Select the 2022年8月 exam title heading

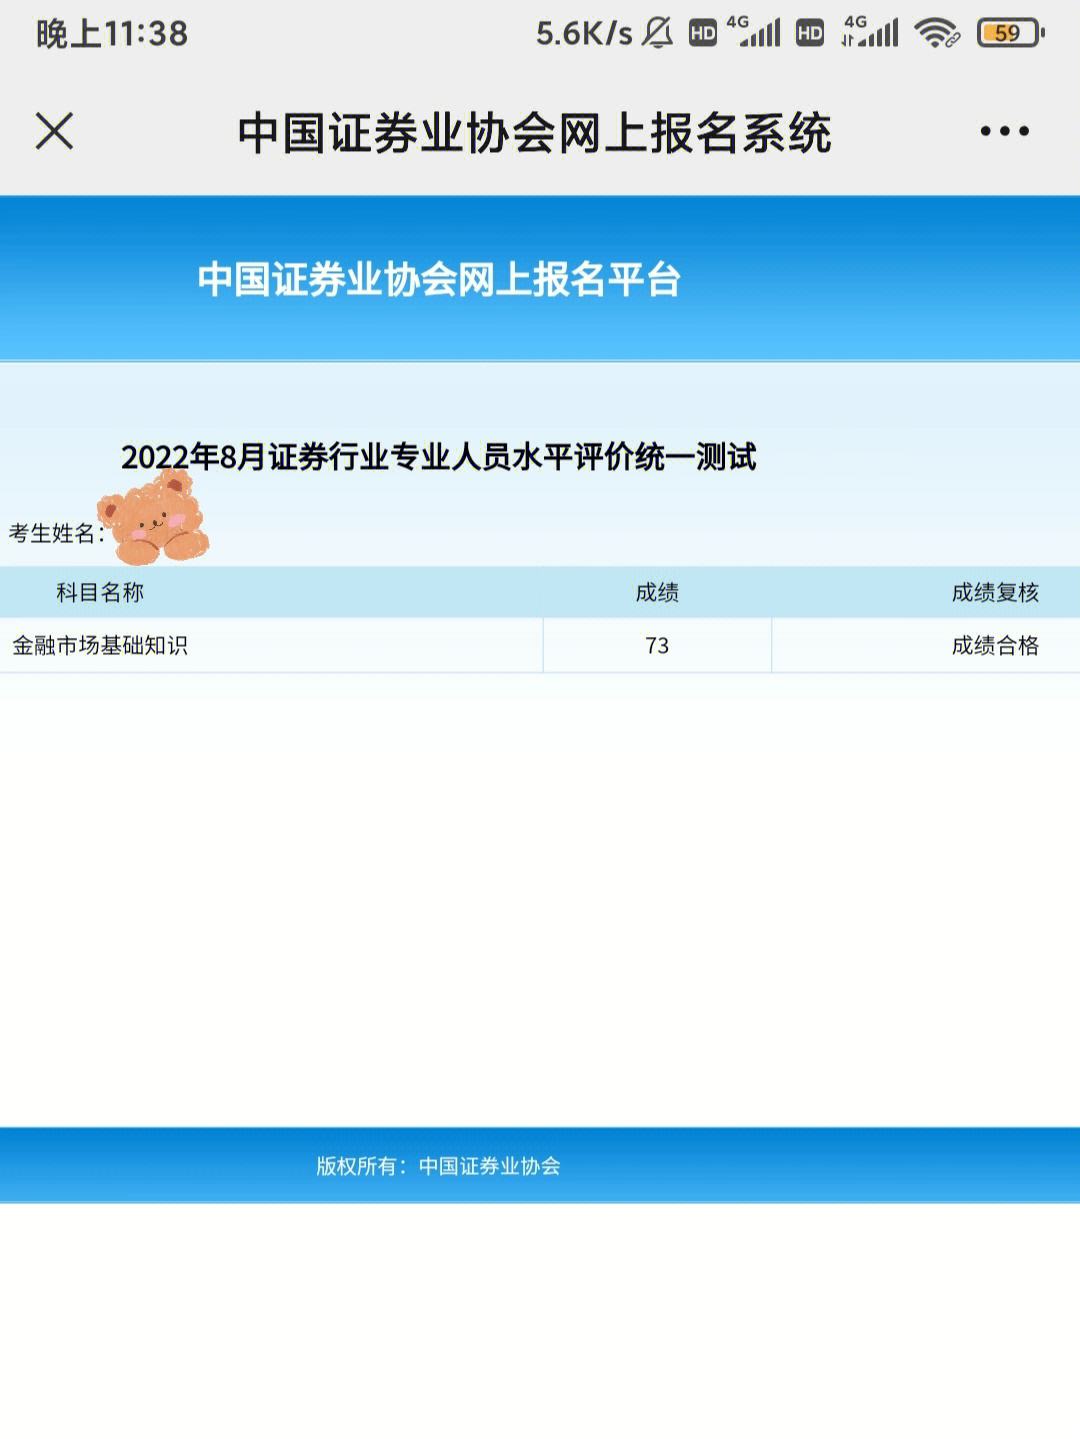pos(438,457)
